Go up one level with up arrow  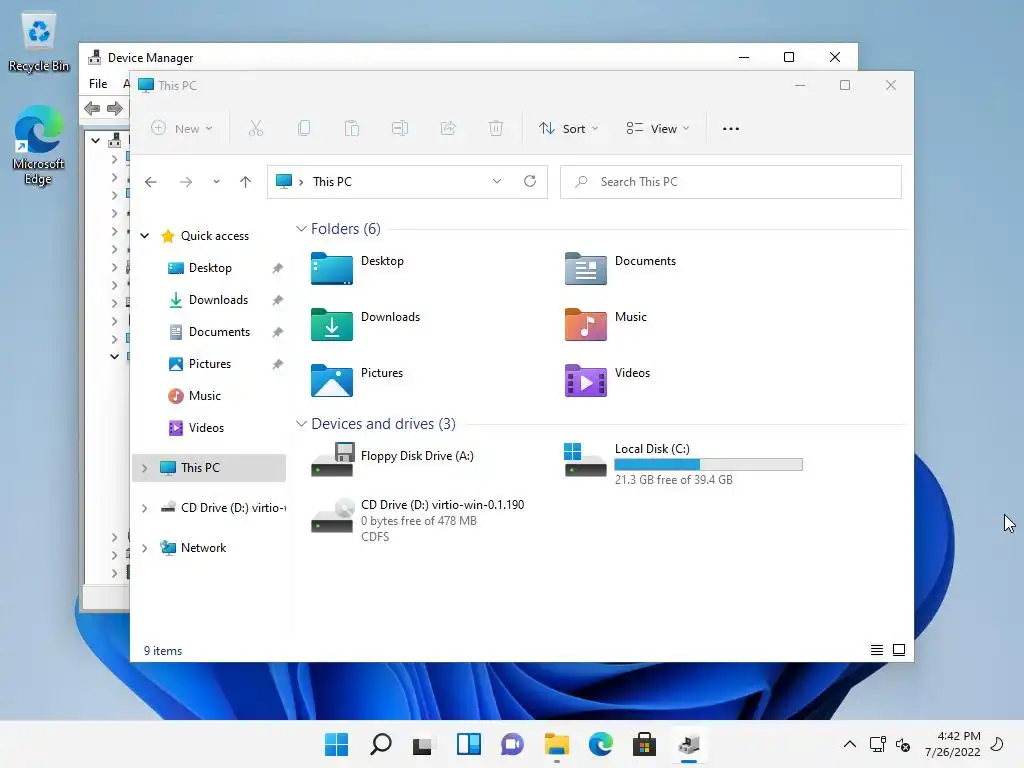point(246,182)
